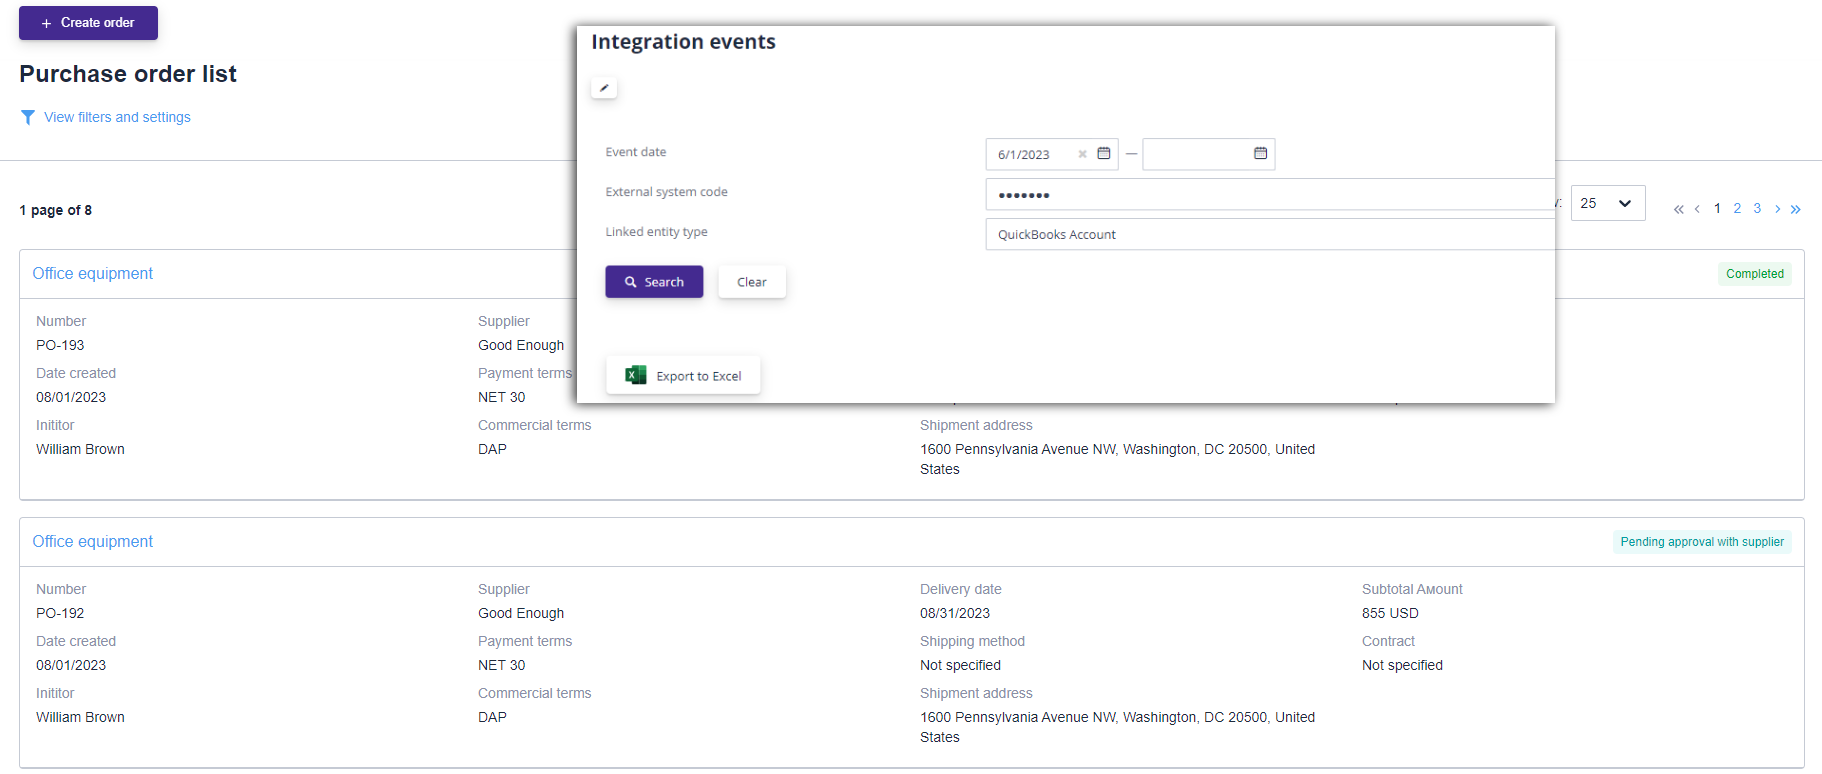Click the Create order button

coord(88,23)
